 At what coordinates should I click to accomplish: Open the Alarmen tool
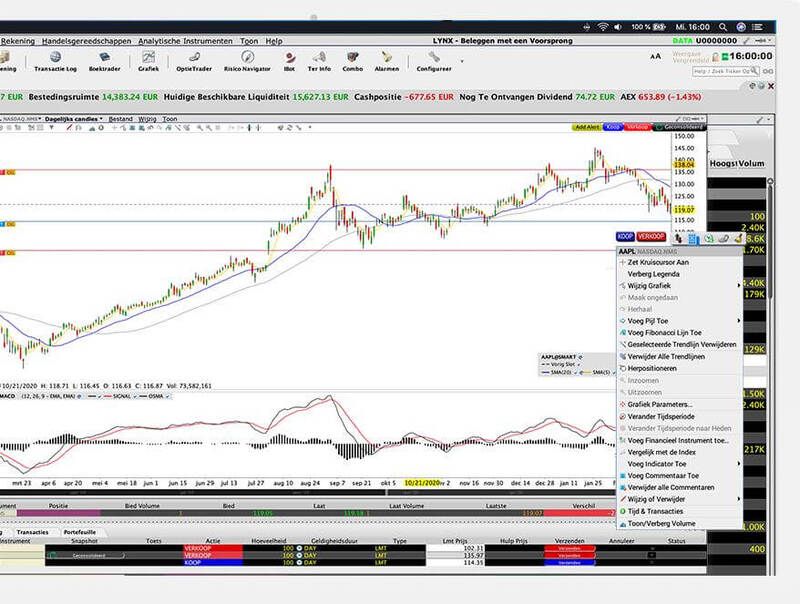[386, 61]
